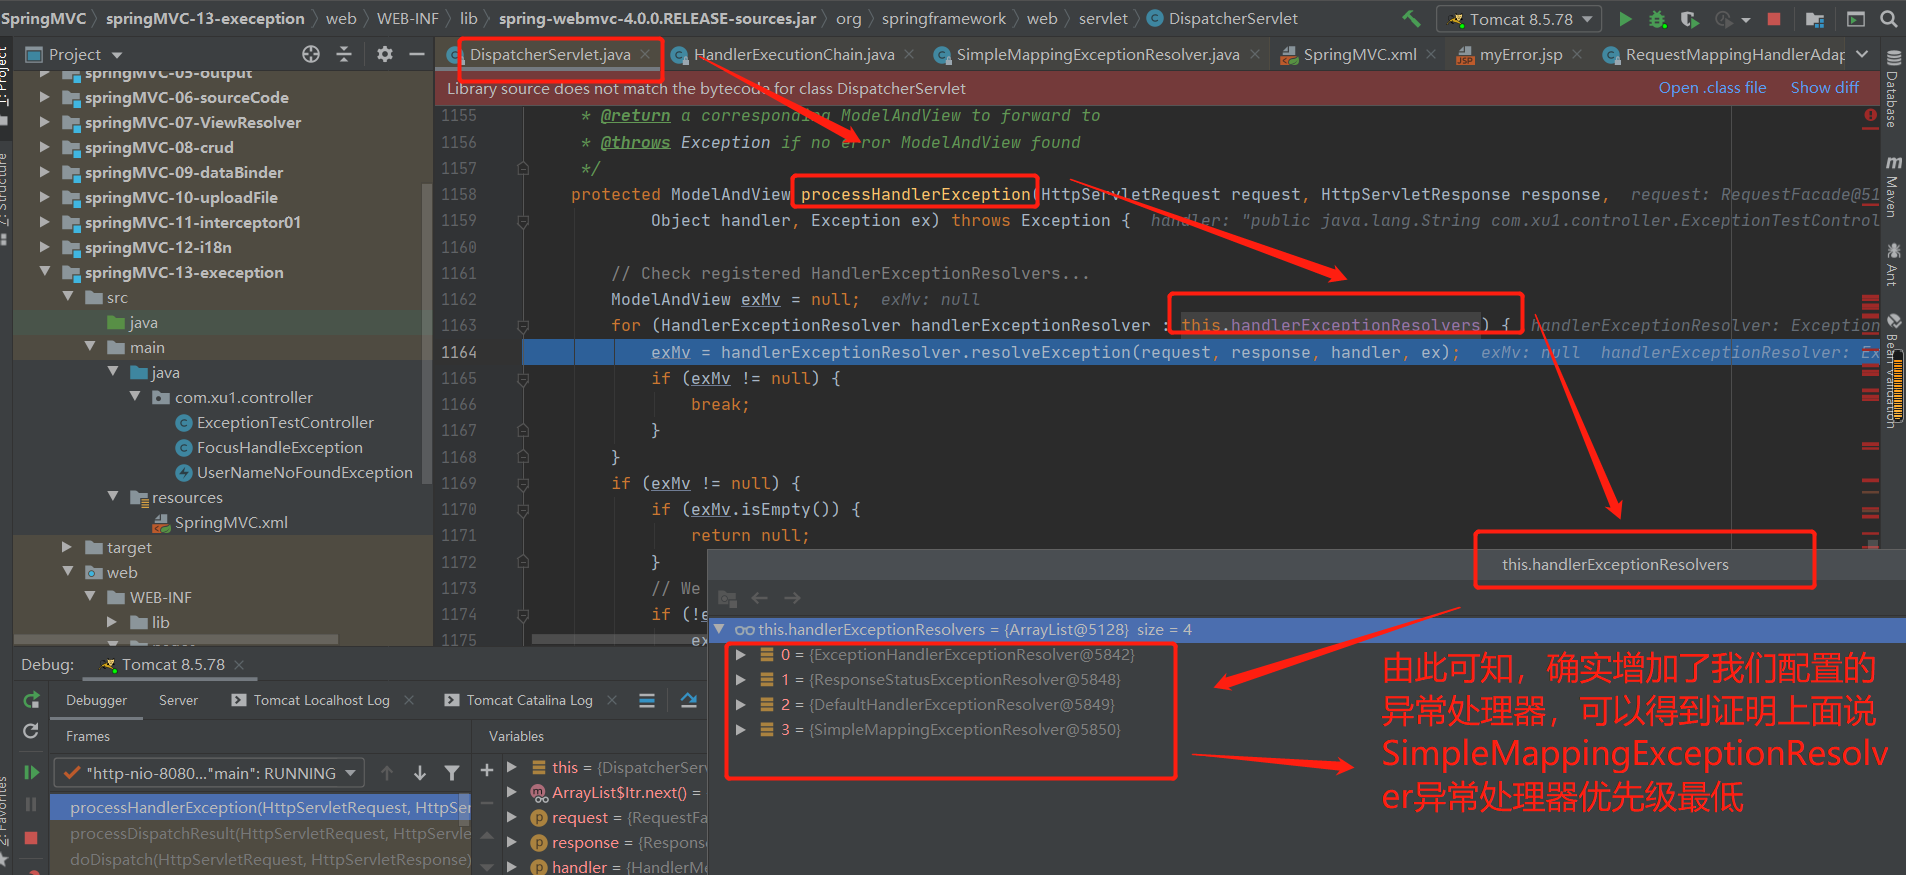Click the red error indicator atop editor scrollbar

click(1870, 116)
